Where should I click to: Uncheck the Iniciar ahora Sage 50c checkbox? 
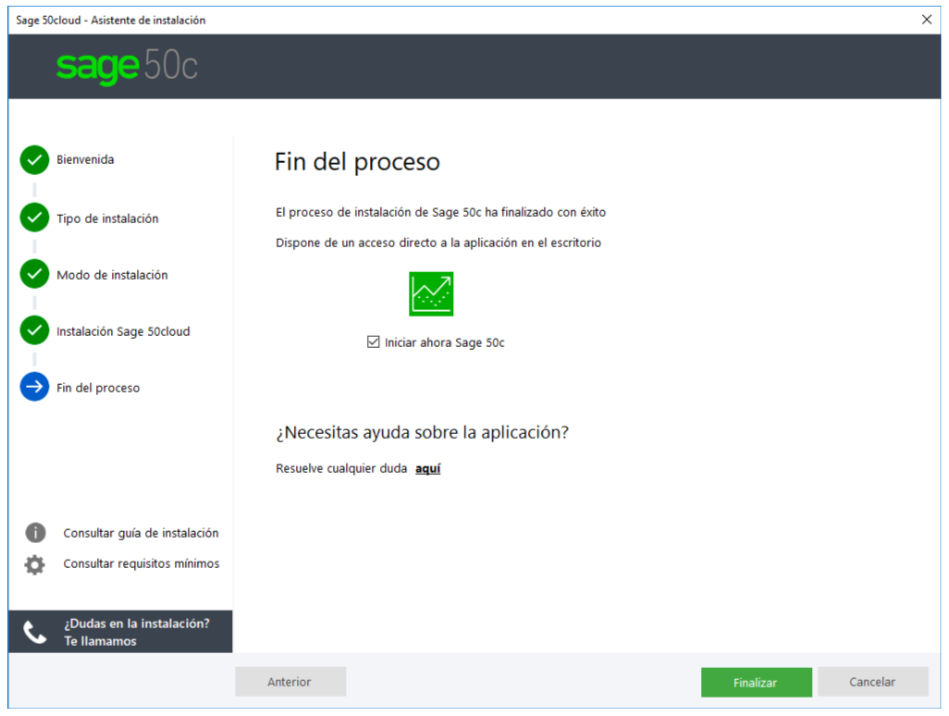click(373, 342)
